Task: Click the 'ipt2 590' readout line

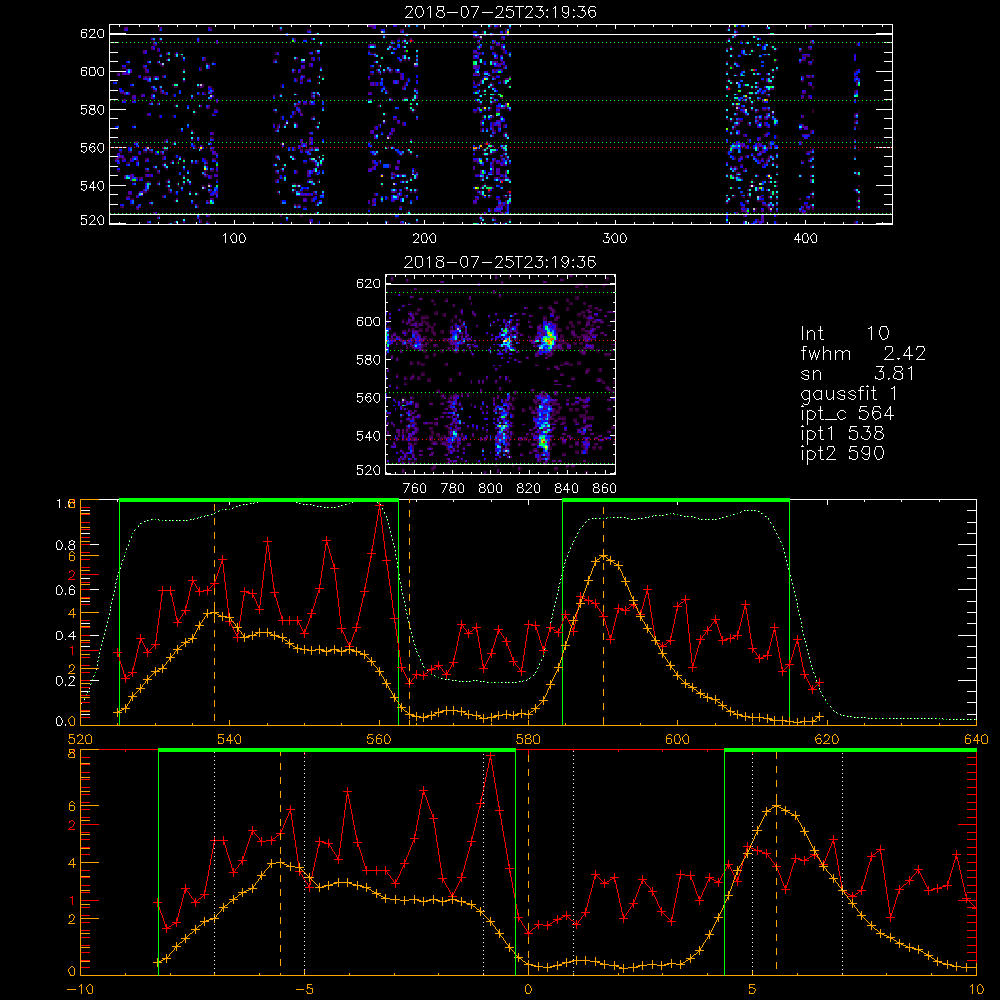Action: click(x=842, y=453)
